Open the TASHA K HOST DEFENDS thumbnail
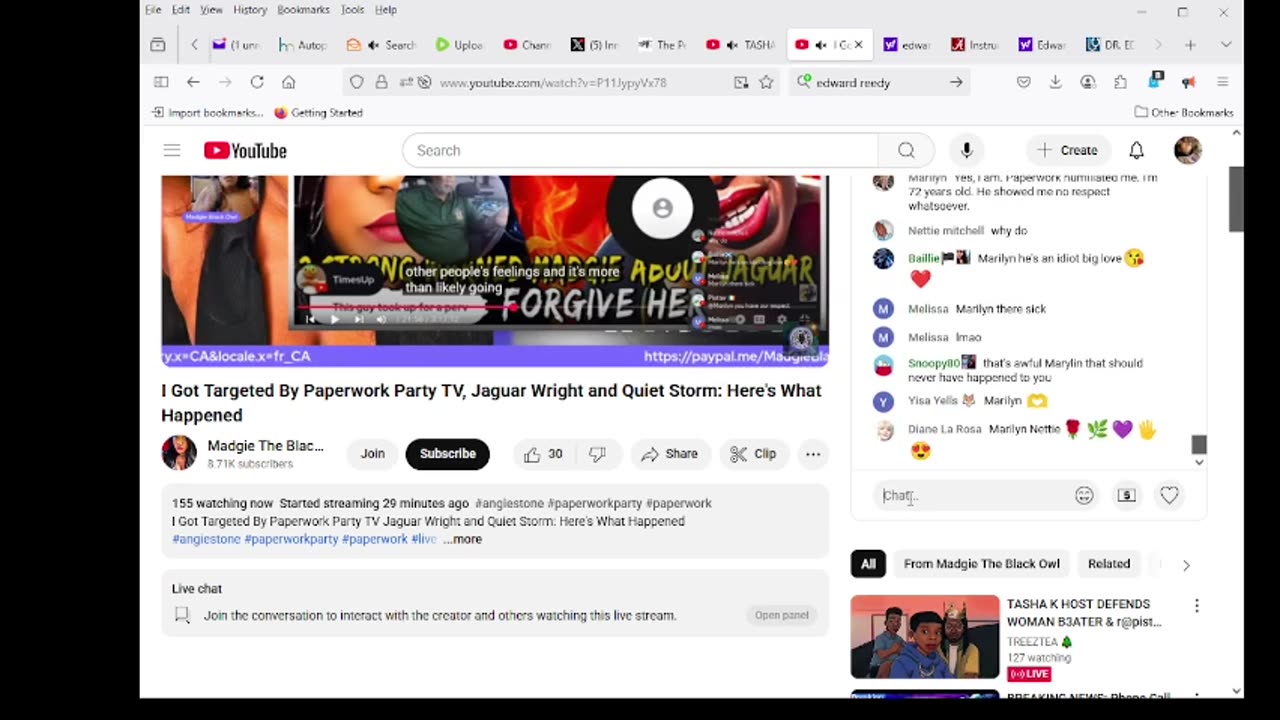The image size is (1280, 720). 924,637
